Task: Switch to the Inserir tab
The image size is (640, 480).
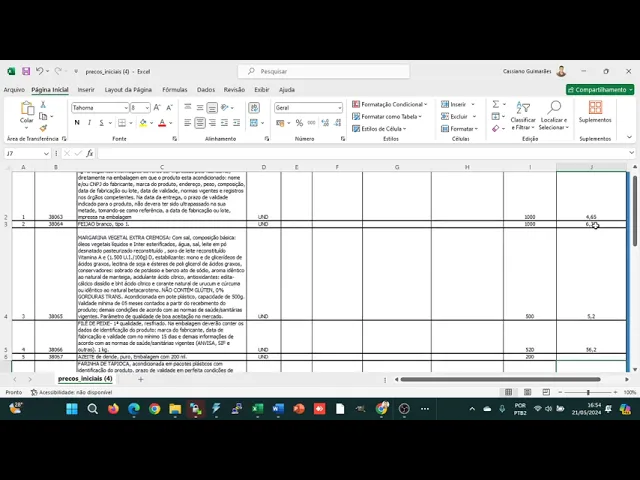Action: click(x=86, y=90)
